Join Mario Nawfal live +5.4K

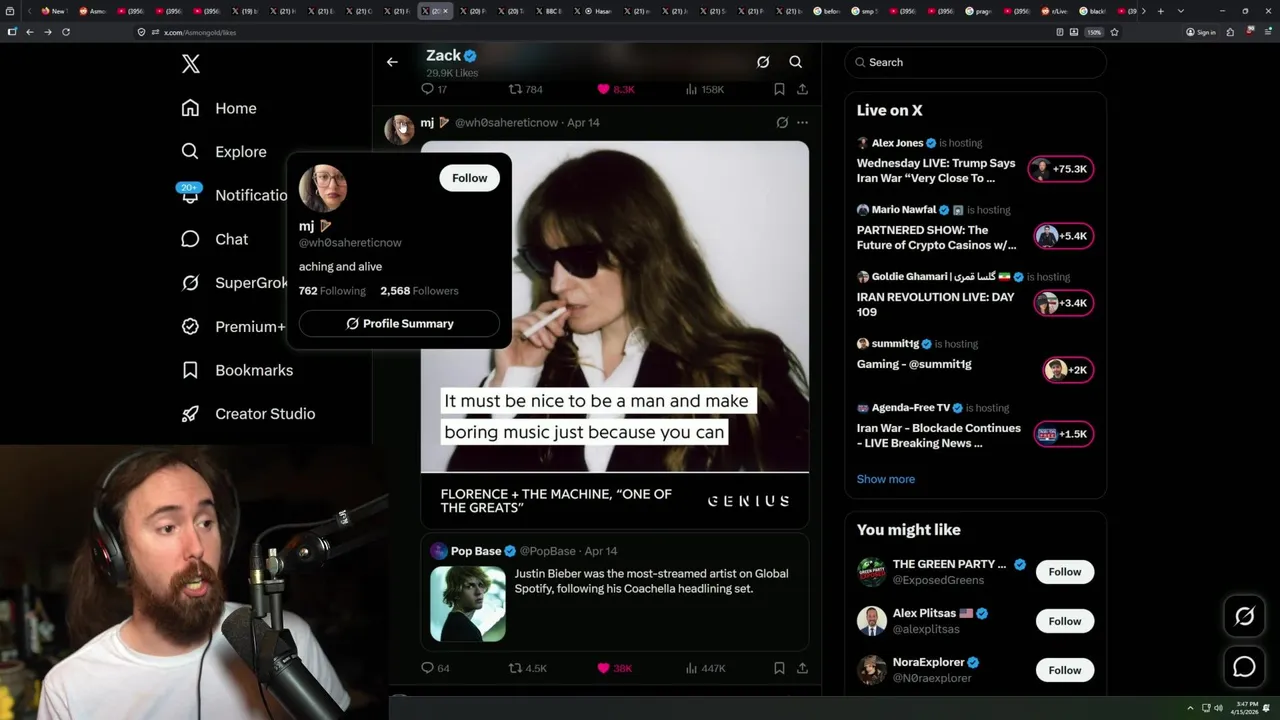(1063, 236)
